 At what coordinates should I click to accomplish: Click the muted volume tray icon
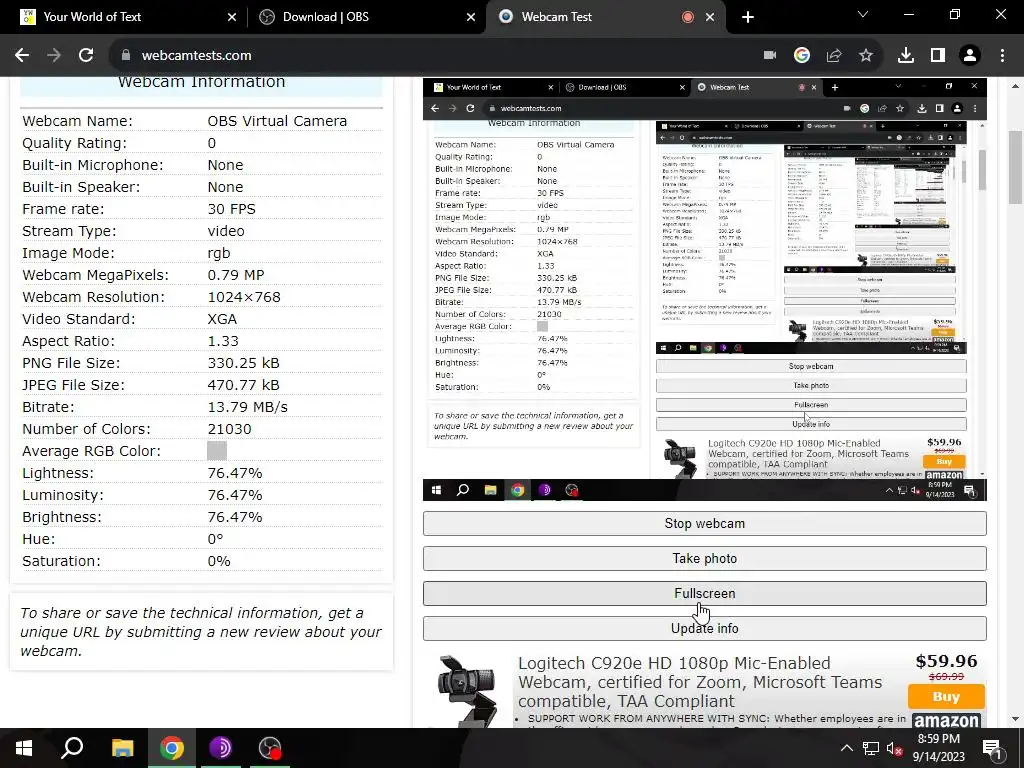895,748
